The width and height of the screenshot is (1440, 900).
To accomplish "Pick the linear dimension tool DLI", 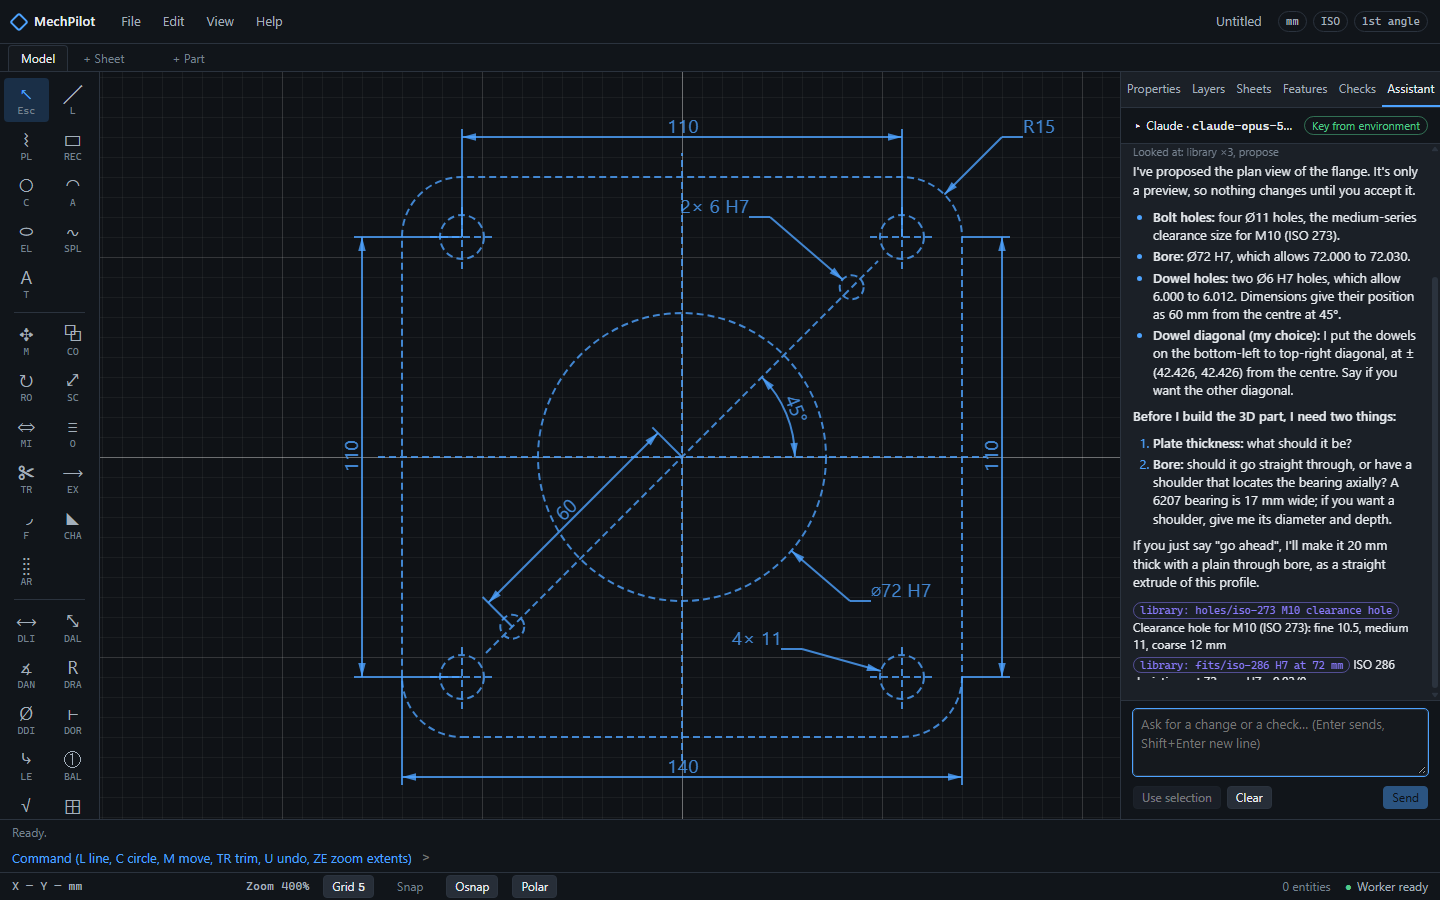I will coord(26,628).
